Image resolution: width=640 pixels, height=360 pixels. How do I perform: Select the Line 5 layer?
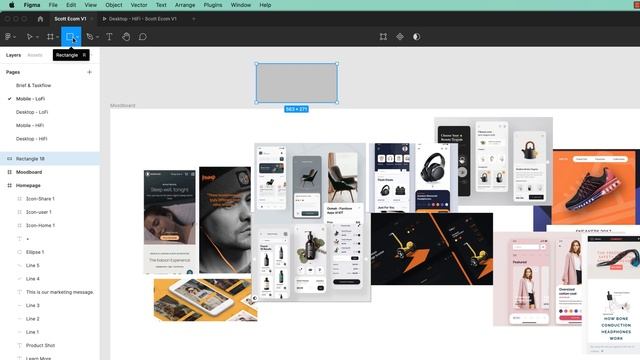click(x=50, y=265)
